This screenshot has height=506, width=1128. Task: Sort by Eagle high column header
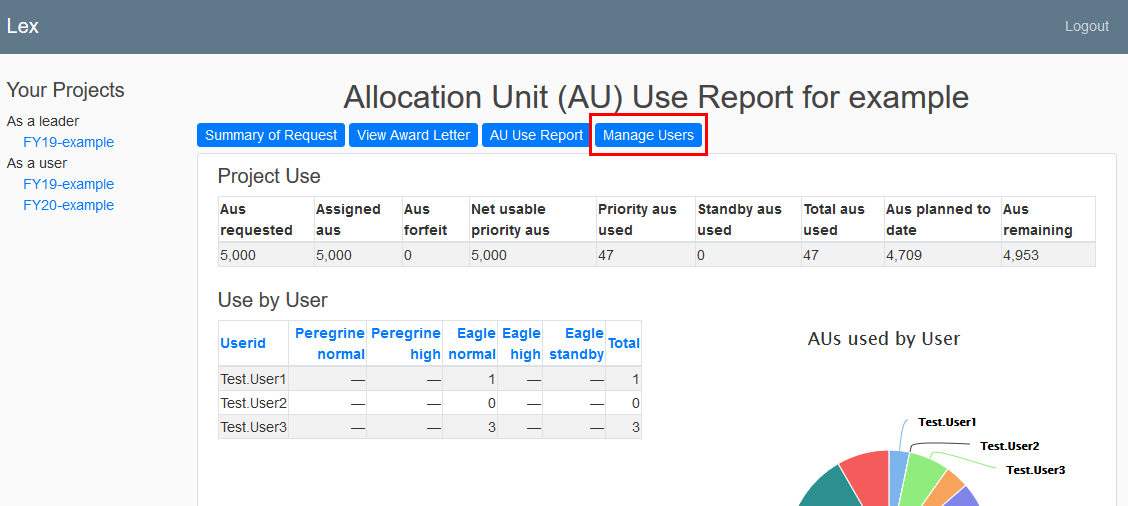[x=521, y=343]
